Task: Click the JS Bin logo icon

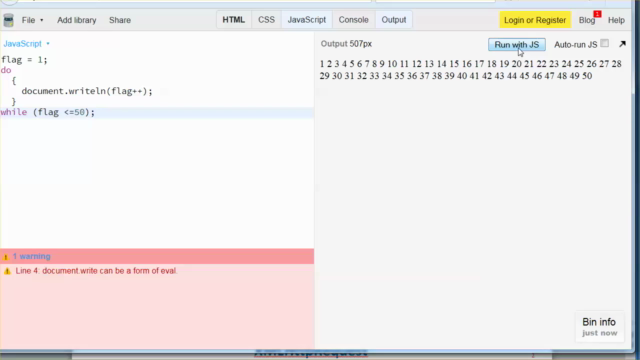Action: coord(8,20)
